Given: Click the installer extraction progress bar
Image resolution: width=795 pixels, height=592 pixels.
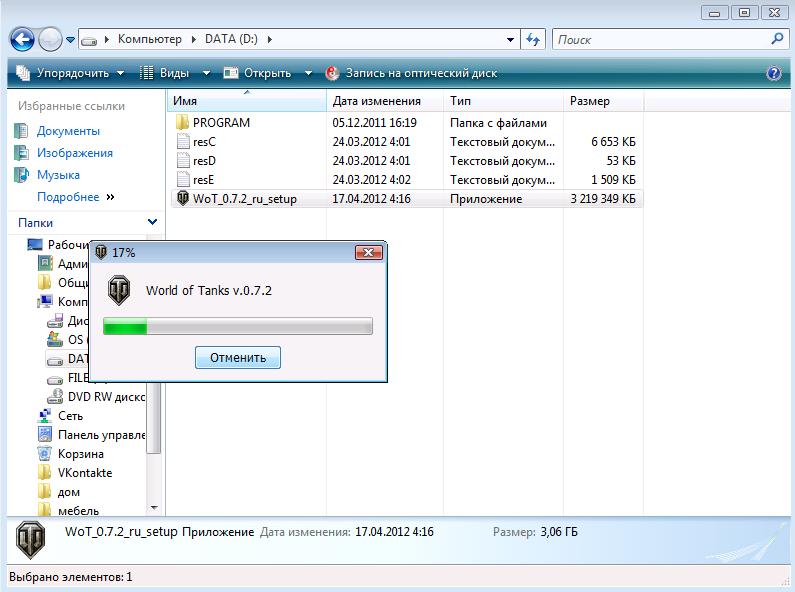Looking at the screenshot, I should click(238, 326).
